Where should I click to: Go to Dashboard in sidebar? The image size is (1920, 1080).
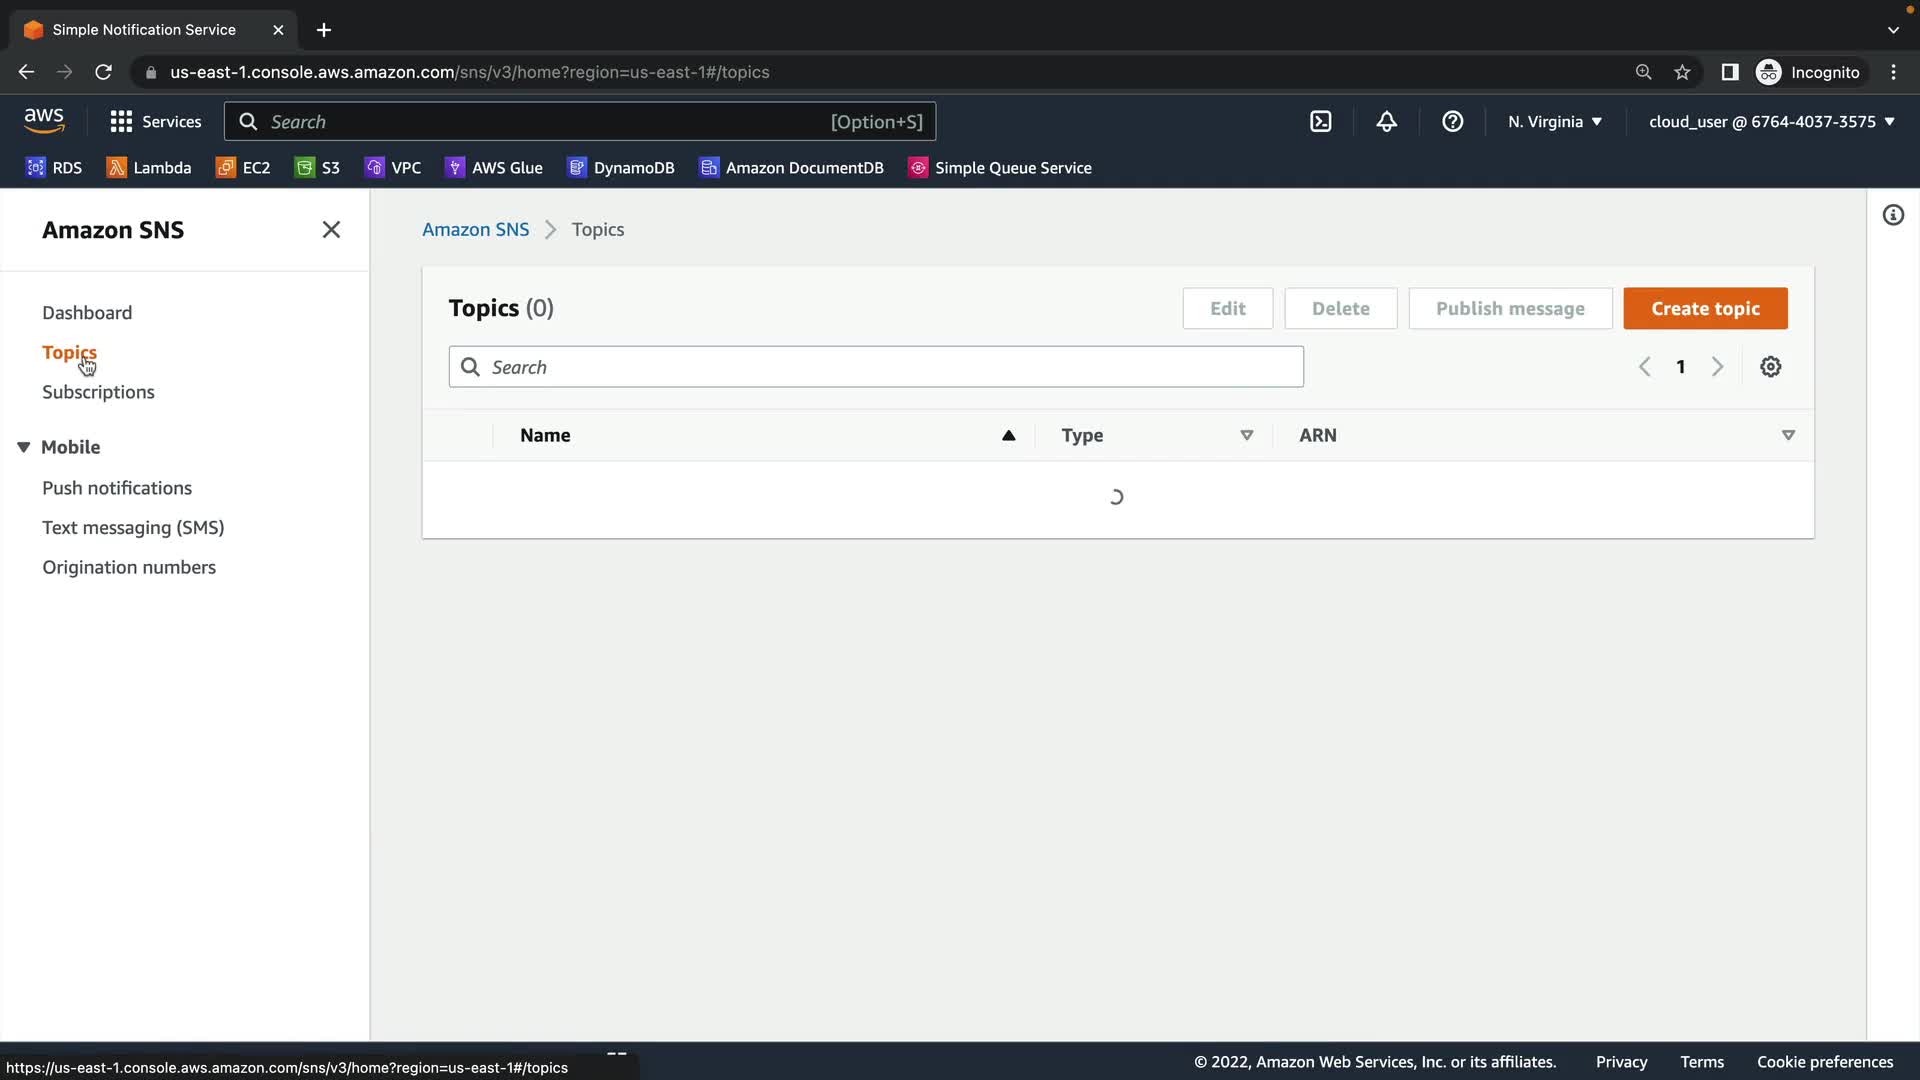[x=87, y=313]
